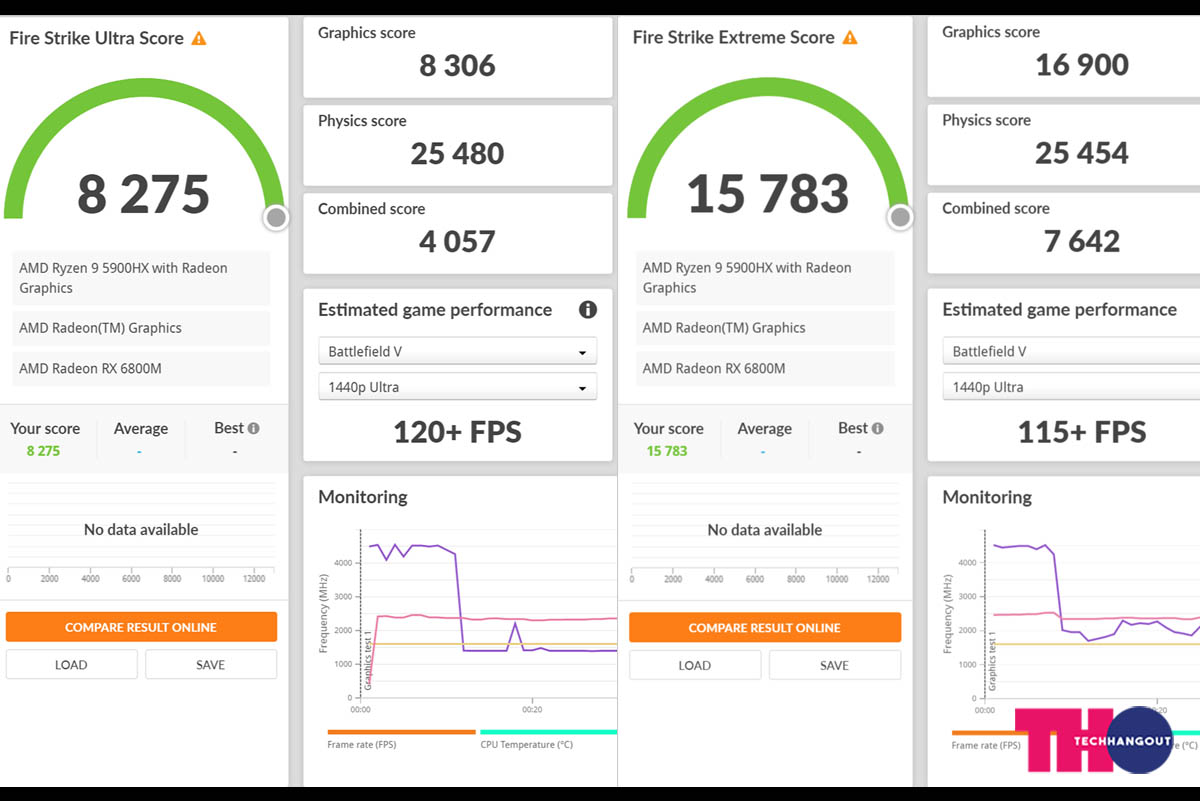Click 'AMD Radeon RX 6800M' row in the Ultra panel
Viewport: 1200px width, 801px height.
click(x=141, y=369)
